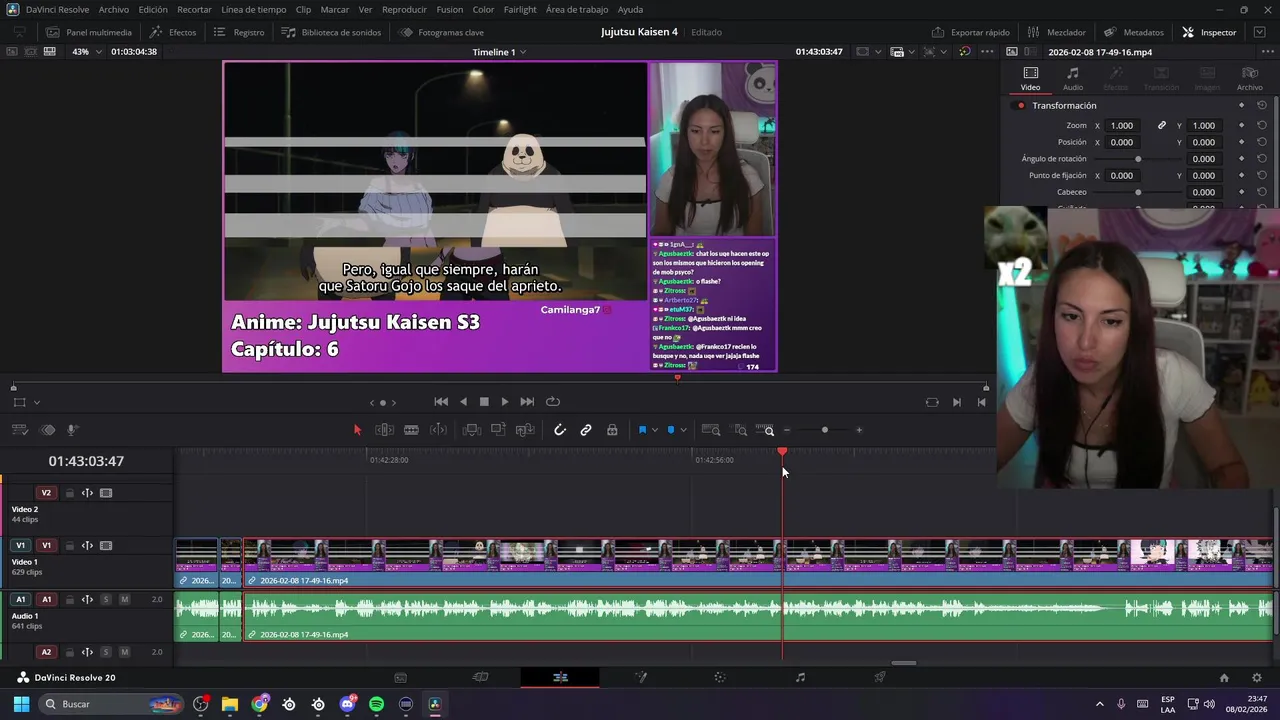This screenshot has height=720, width=1280.
Task: Adjust the timeline zoom slider
Action: (823, 430)
